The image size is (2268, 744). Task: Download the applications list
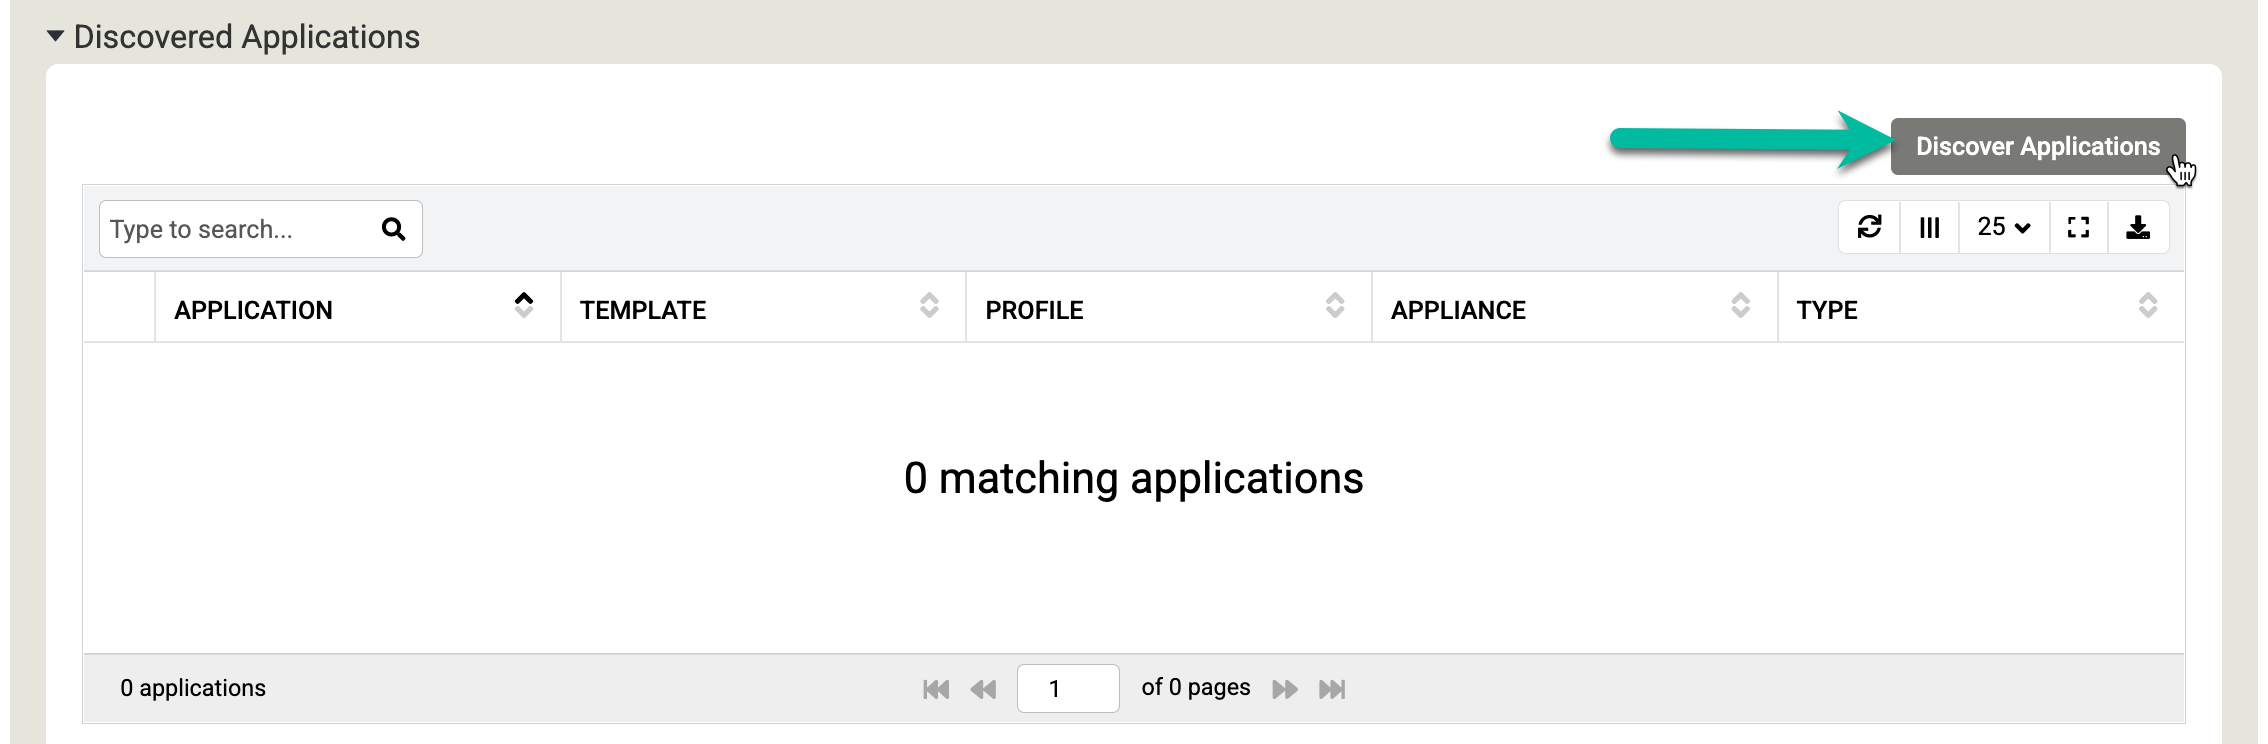(x=2138, y=227)
